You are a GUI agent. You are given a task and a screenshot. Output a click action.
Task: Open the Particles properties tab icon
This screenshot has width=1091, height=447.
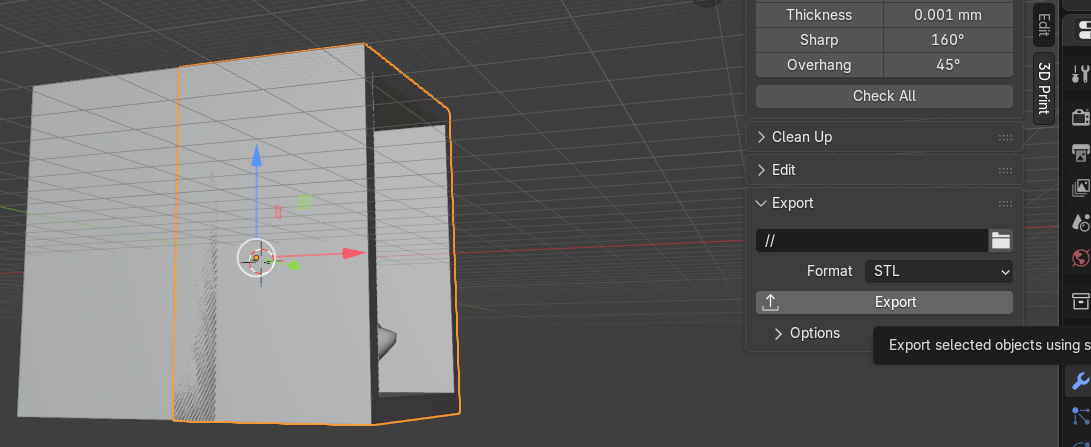click(1080, 416)
